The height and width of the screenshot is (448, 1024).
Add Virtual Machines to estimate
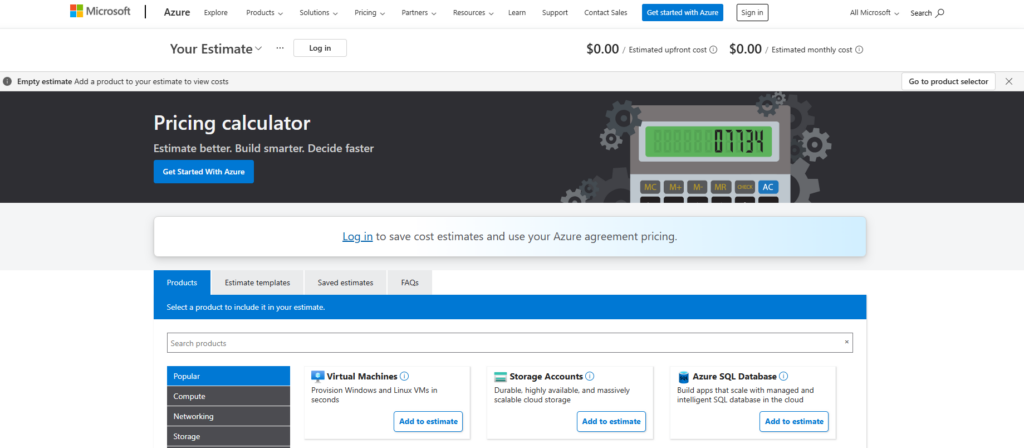[428, 421]
